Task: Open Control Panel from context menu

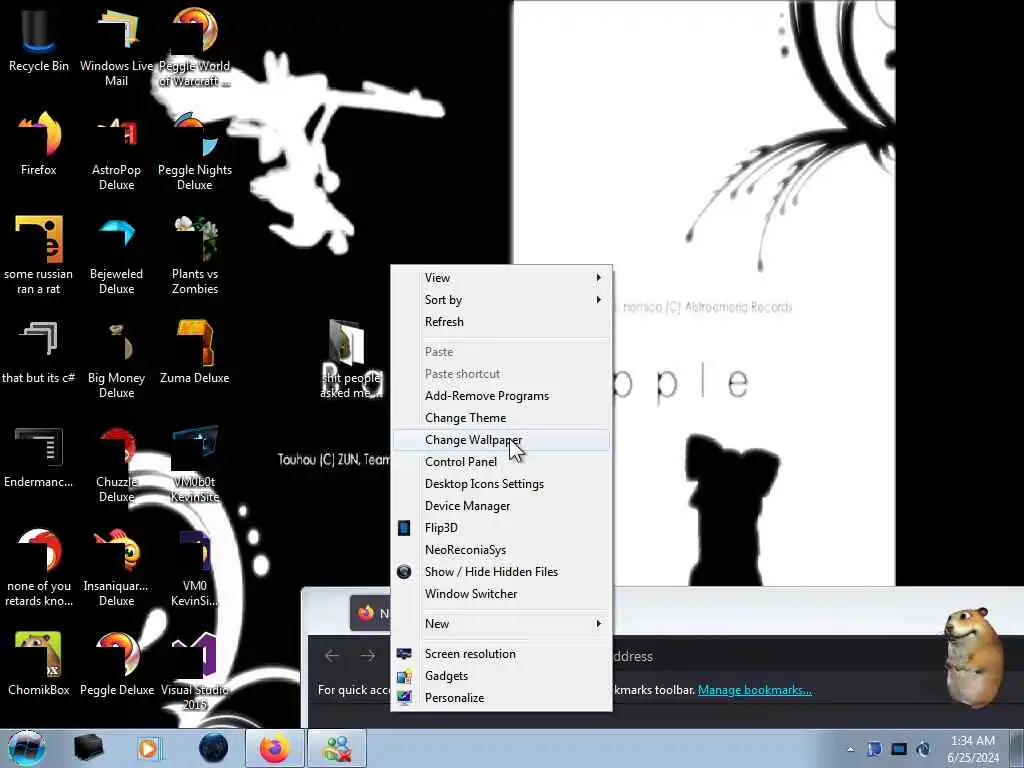Action: click(502, 462)
